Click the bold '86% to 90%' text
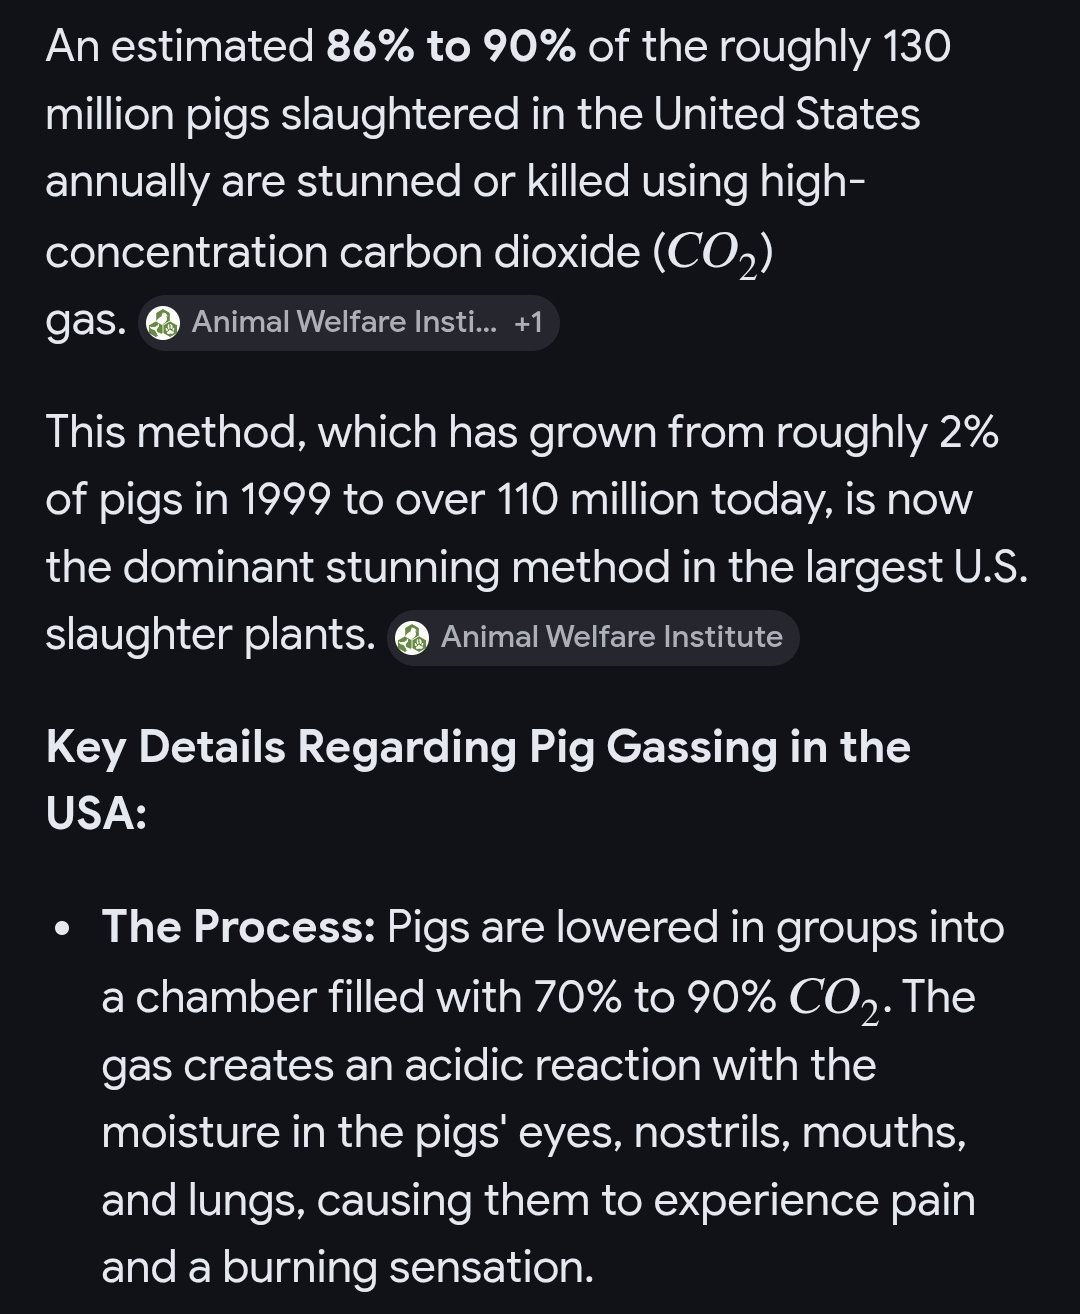 tap(450, 47)
